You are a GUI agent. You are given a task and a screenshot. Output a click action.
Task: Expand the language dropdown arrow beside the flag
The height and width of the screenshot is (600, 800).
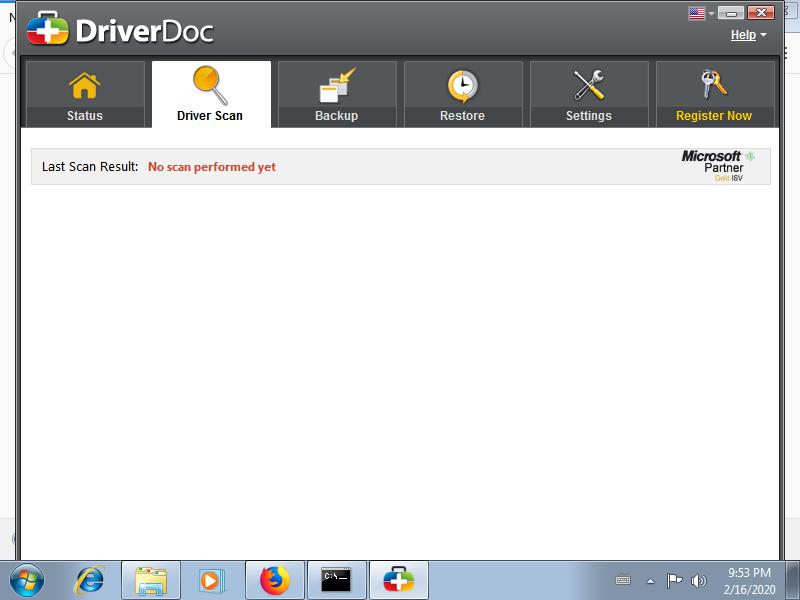pyautogui.click(x=711, y=14)
